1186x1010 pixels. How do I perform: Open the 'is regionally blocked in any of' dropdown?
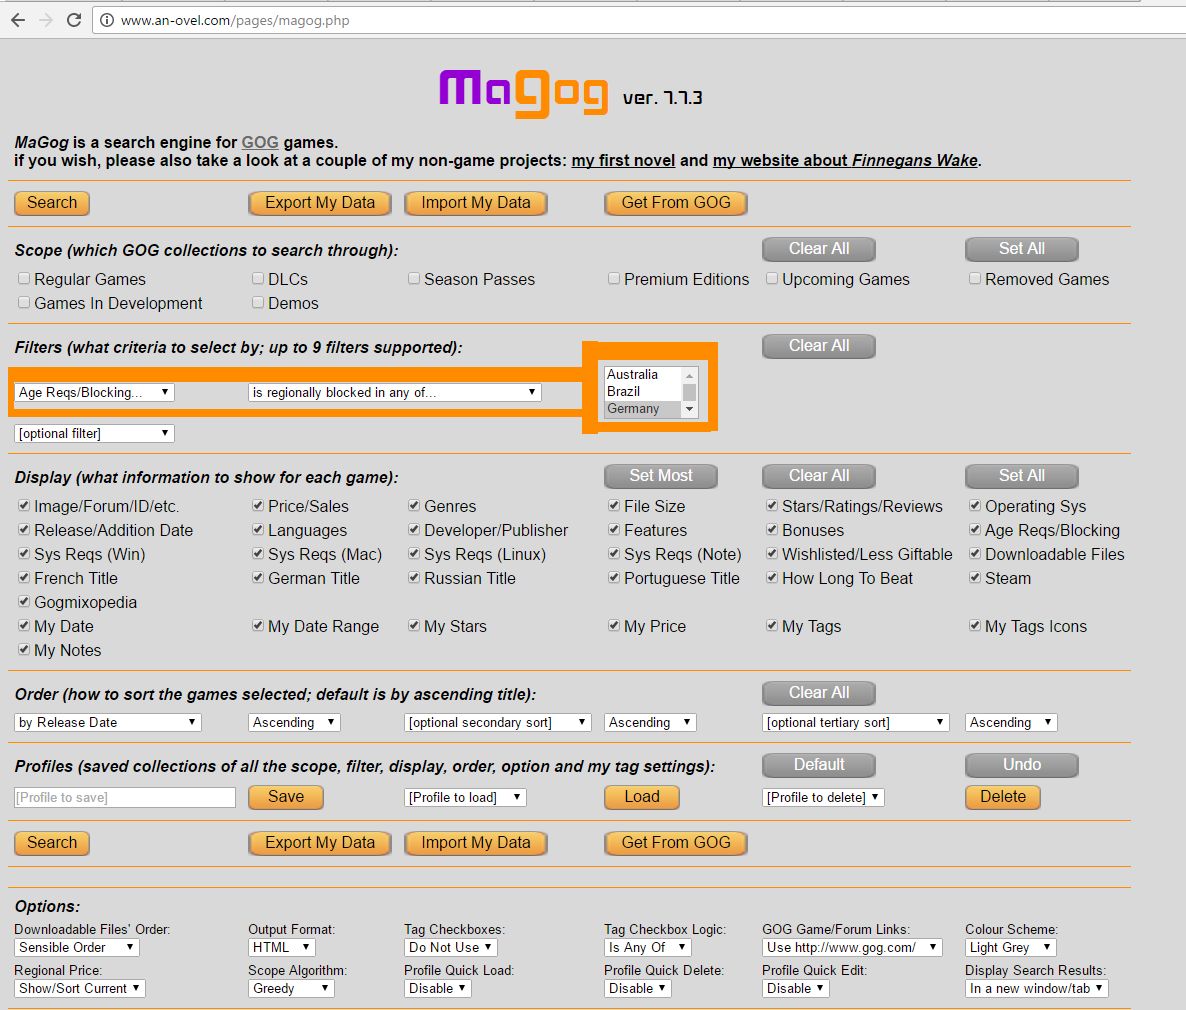394,392
